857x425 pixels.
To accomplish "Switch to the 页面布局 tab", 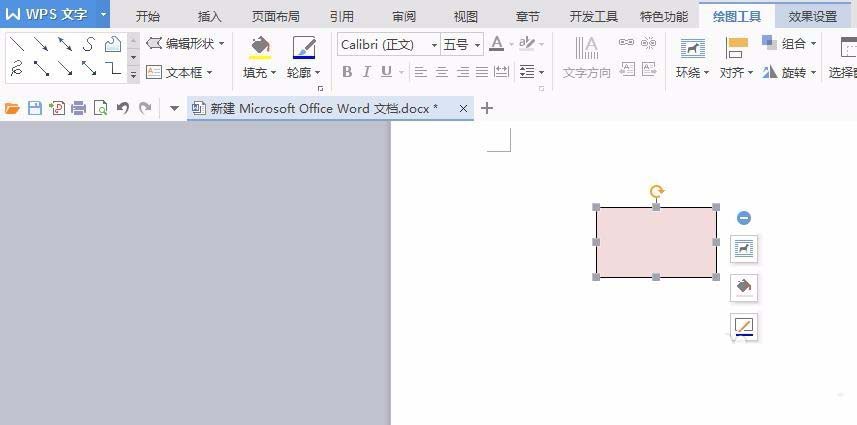I will (x=275, y=16).
